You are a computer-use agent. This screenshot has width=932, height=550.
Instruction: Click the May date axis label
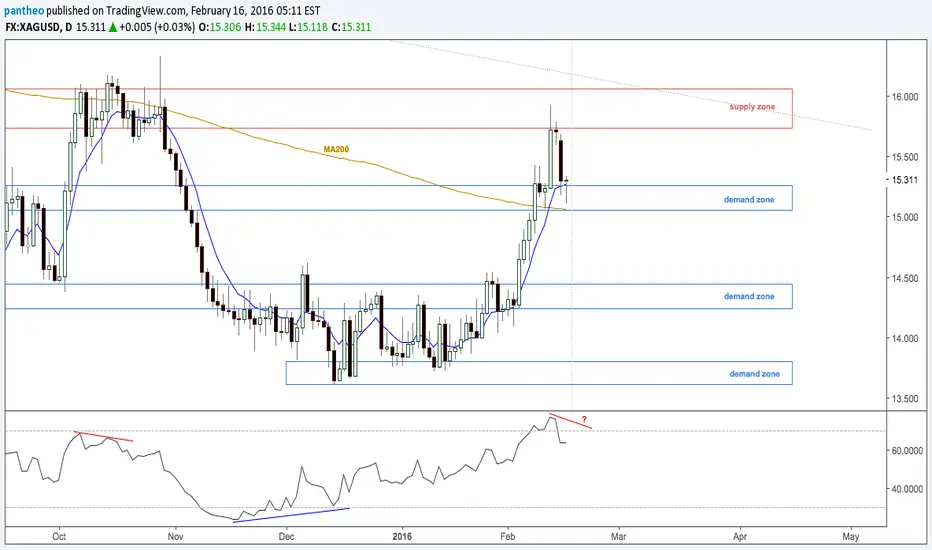(x=851, y=536)
